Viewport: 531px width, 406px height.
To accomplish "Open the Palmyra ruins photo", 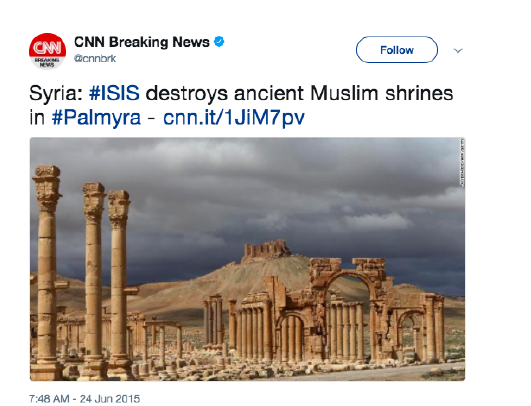I will click(x=247, y=259).
